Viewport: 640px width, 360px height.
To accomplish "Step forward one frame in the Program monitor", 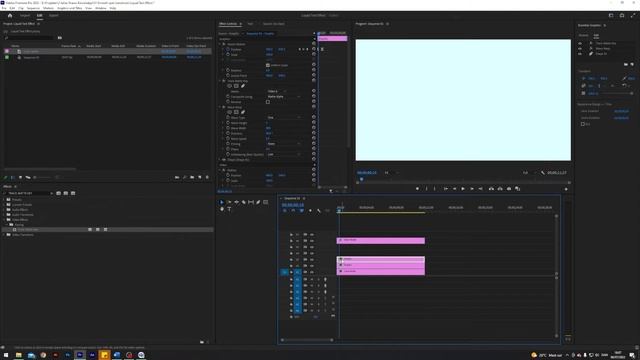I will point(472,189).
